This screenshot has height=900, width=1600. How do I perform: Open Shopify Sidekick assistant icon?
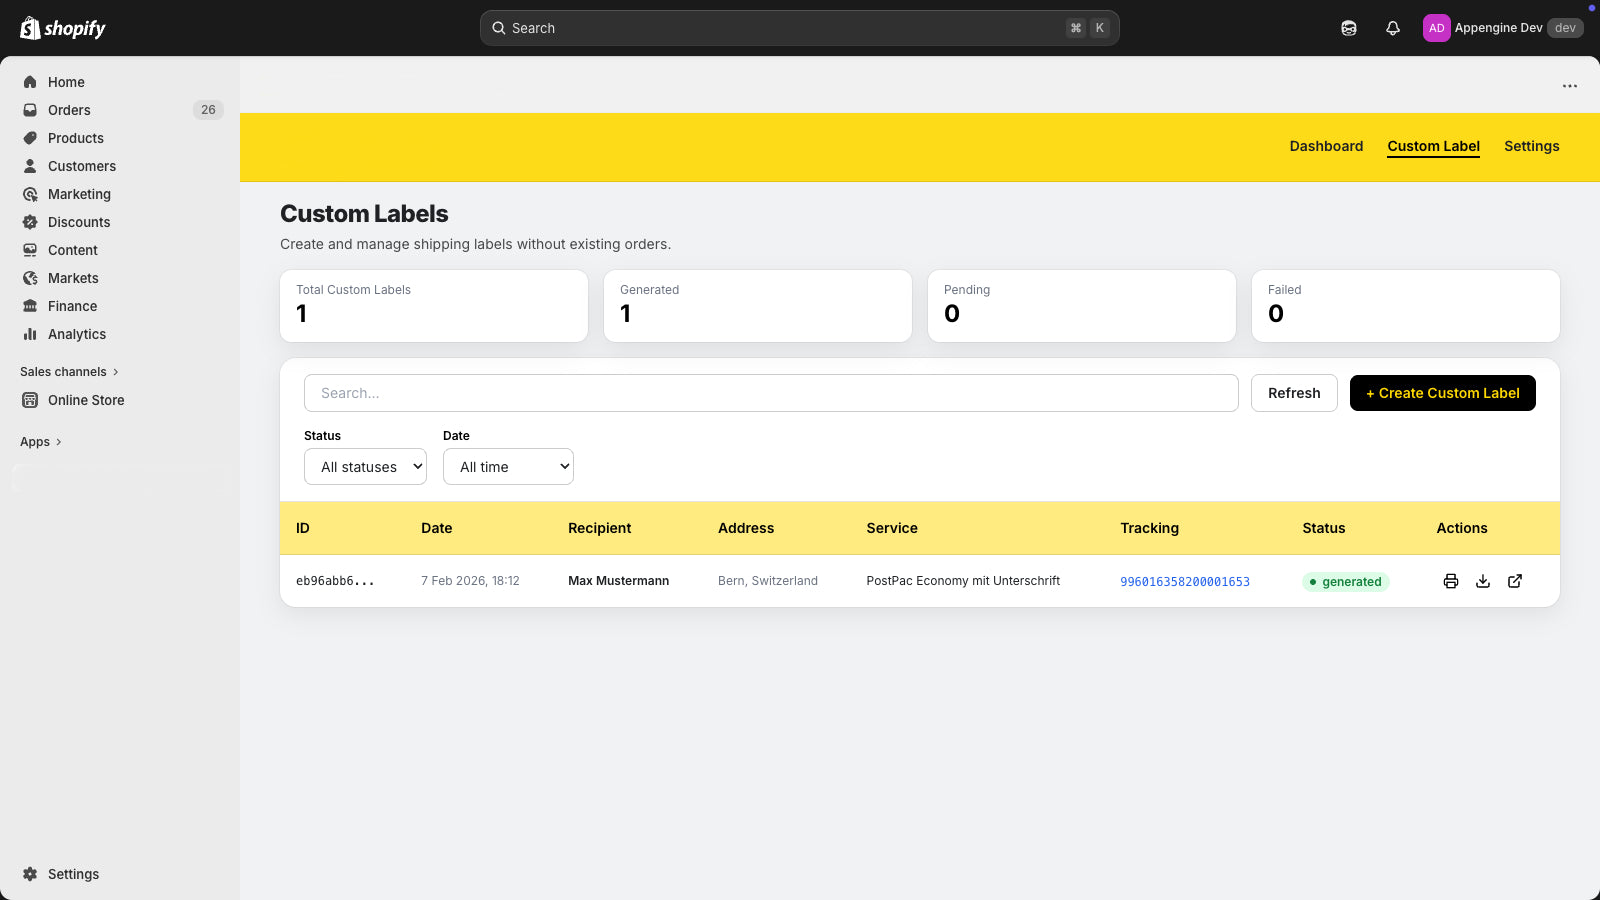1349,28
